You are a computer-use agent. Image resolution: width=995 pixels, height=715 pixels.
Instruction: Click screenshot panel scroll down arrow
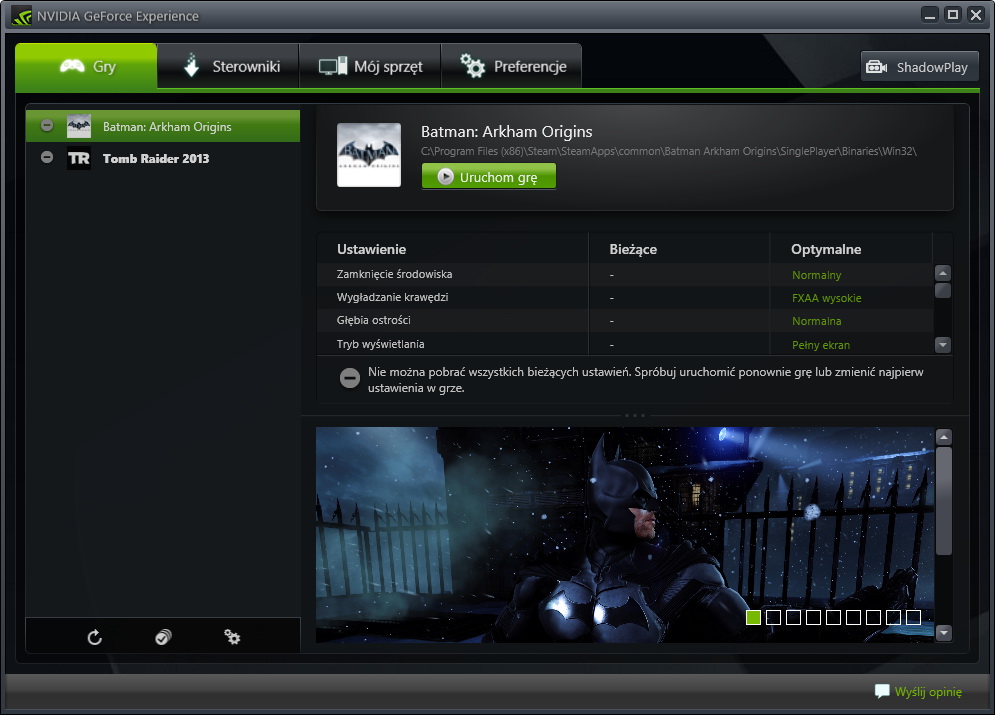point(944,633)
